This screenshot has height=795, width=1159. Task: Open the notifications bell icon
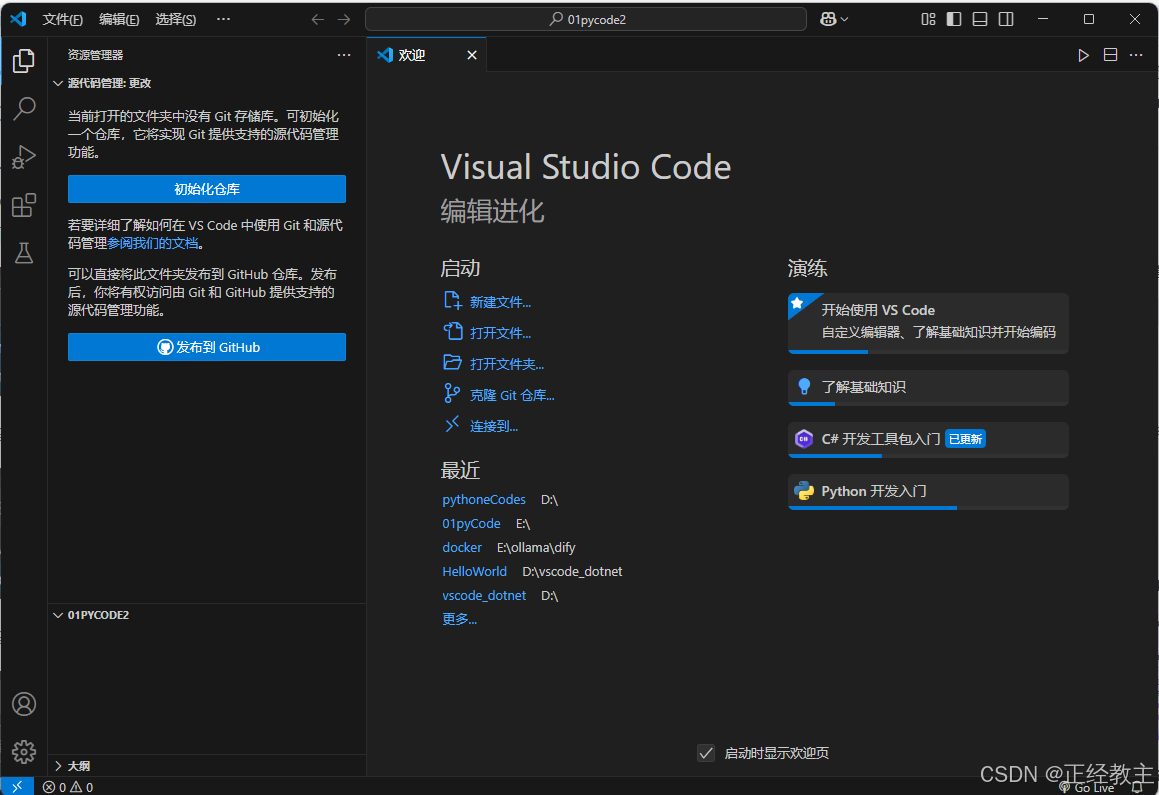pos(1138,788)
